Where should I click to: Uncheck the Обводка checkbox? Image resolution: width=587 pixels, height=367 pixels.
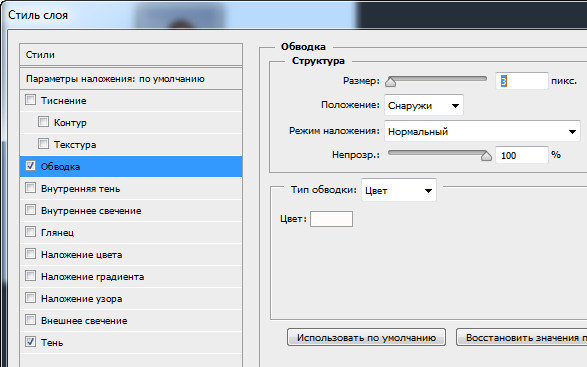[x=30, y=166]
